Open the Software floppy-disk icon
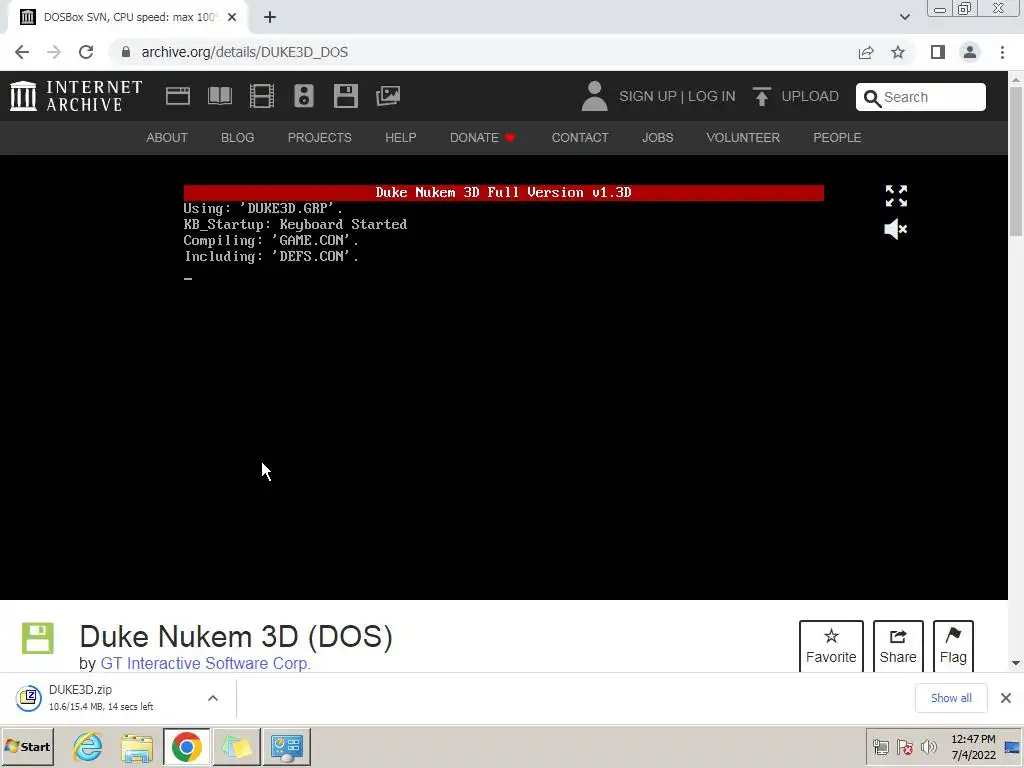 click(x=345, y=96)
